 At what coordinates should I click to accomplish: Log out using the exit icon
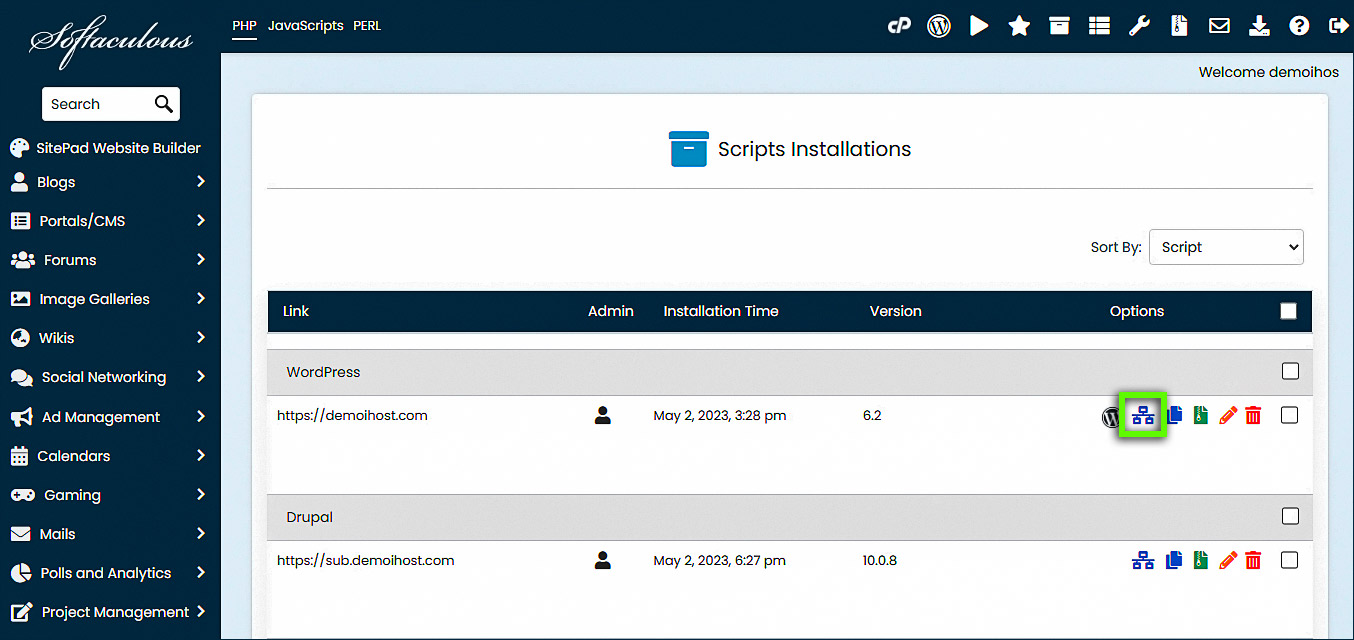[x=1339, y=25]
